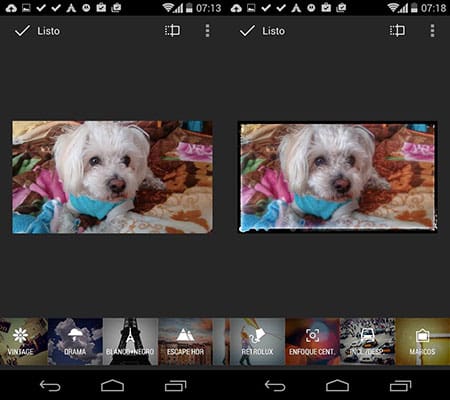Apply the Escape HDR filter
This screenshot has width=450, height=400.
click(185, 342)
